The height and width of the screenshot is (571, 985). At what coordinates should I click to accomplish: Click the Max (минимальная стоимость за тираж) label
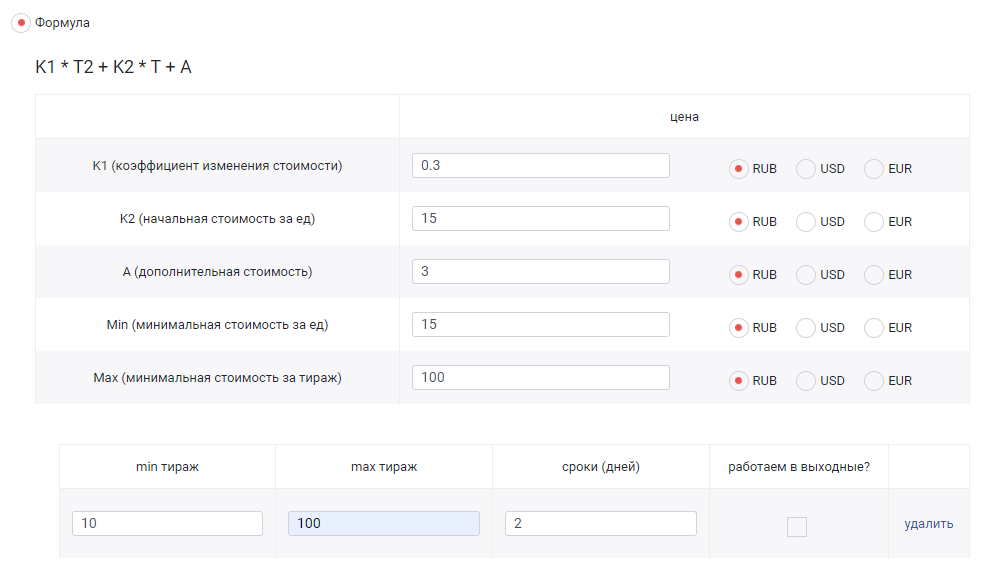click(x=217, y=378)
